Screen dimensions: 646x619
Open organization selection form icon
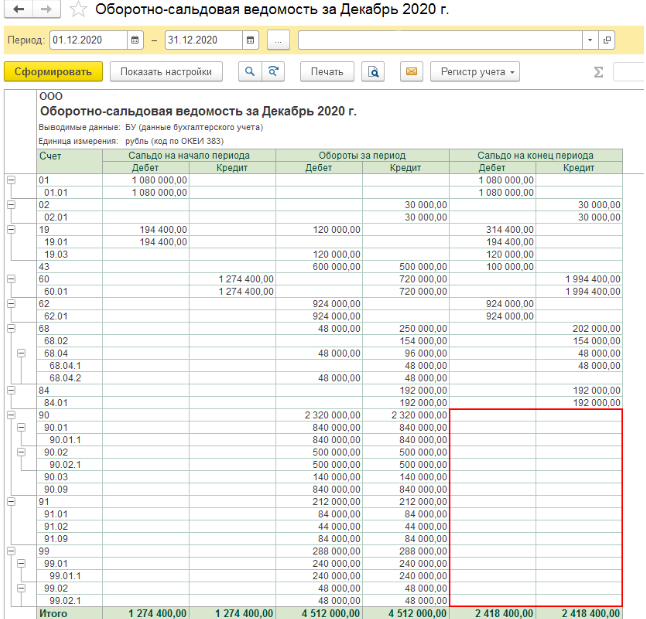pos(606,40)
